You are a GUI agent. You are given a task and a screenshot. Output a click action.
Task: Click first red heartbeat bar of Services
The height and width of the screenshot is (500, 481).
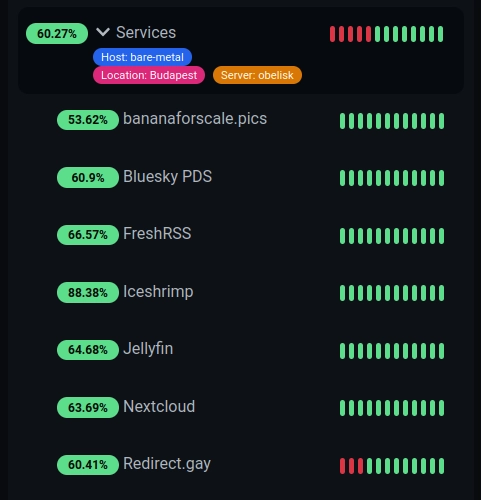[x=332, y=34]
